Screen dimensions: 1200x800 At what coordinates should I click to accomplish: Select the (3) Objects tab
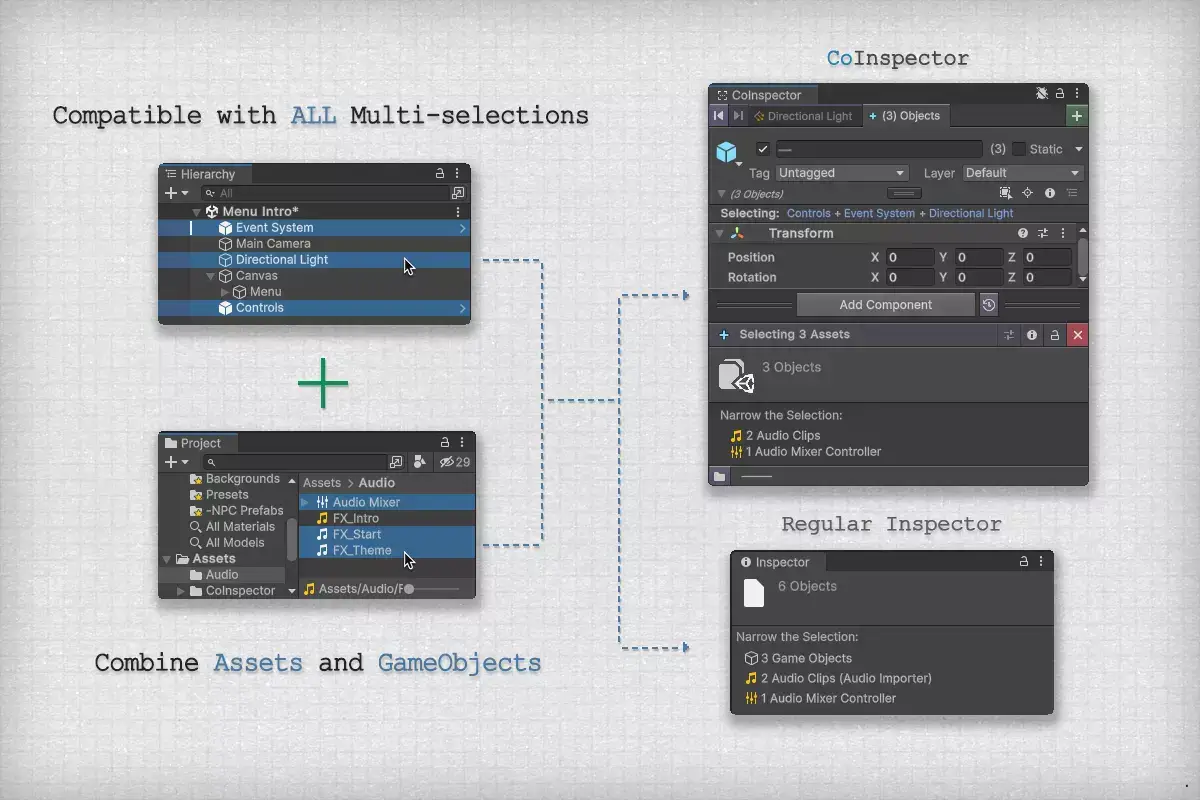click(904, 116)
